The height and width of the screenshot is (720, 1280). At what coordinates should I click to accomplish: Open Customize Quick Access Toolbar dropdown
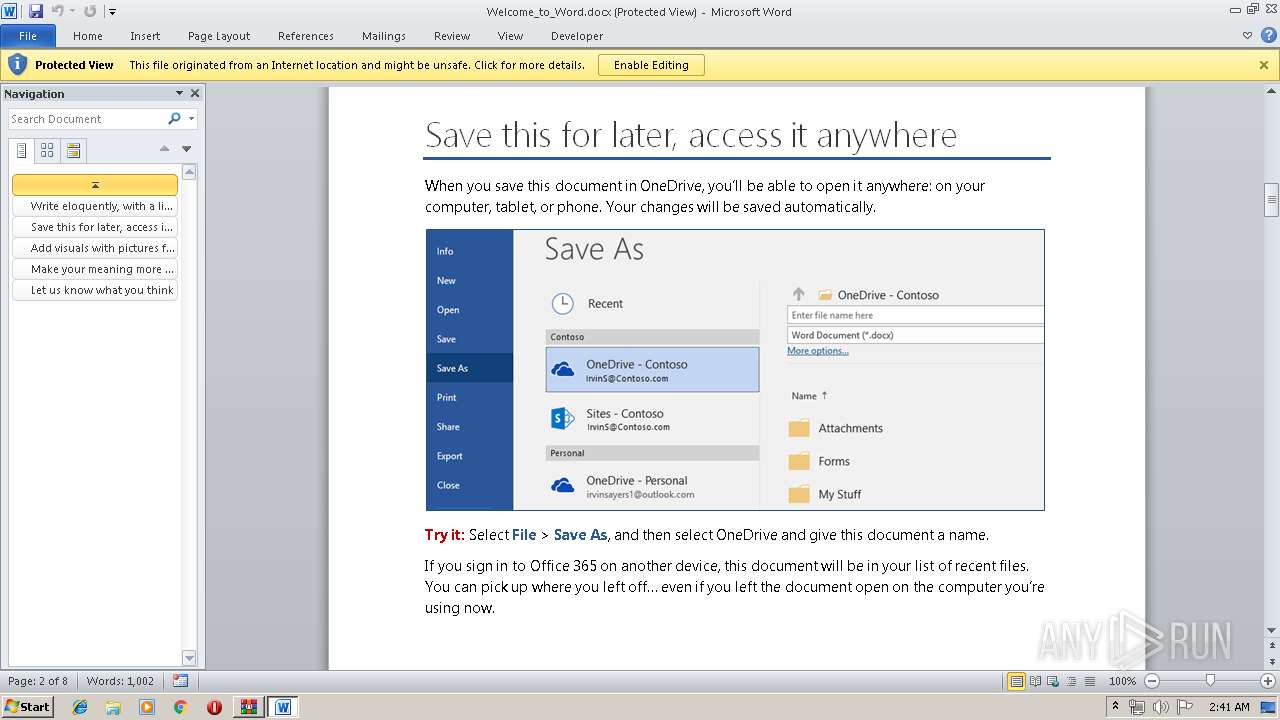click(x=112, y=12)
